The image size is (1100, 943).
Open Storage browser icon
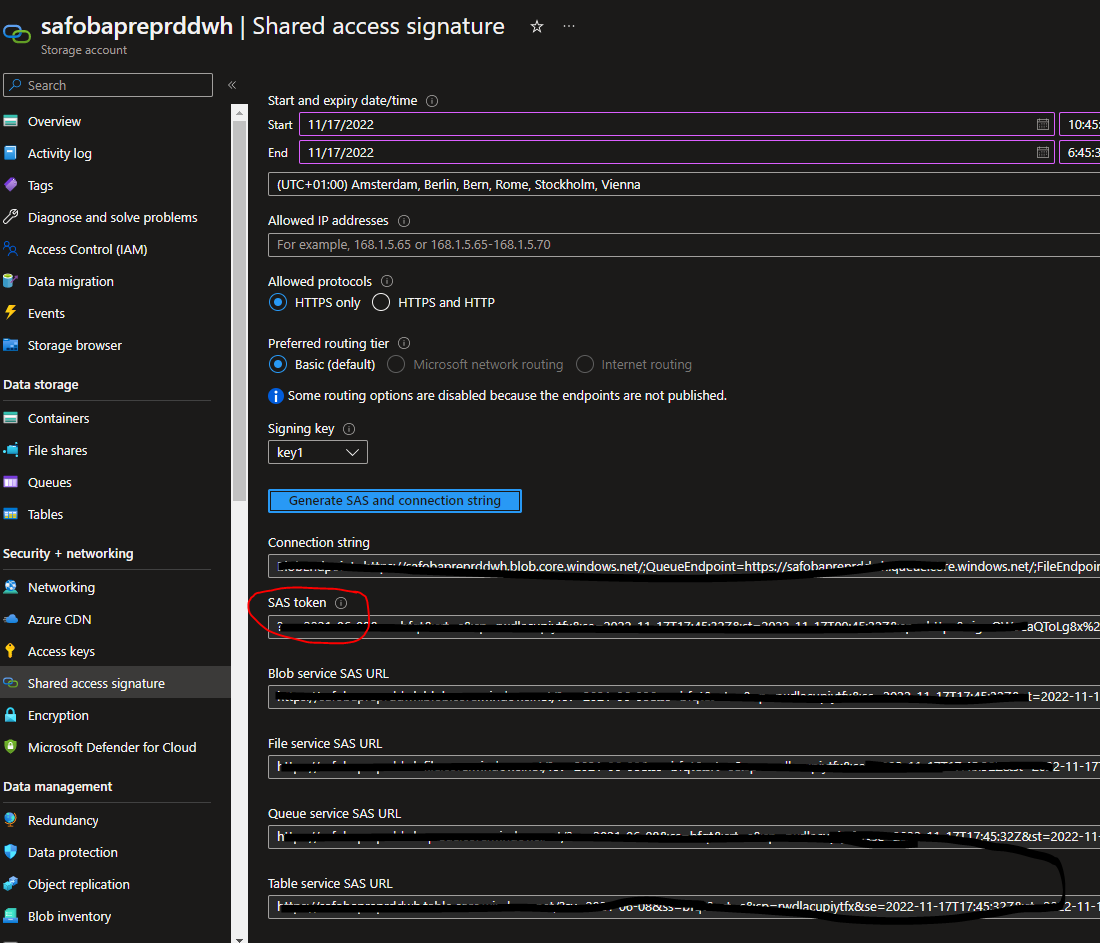tap(11, 345)
